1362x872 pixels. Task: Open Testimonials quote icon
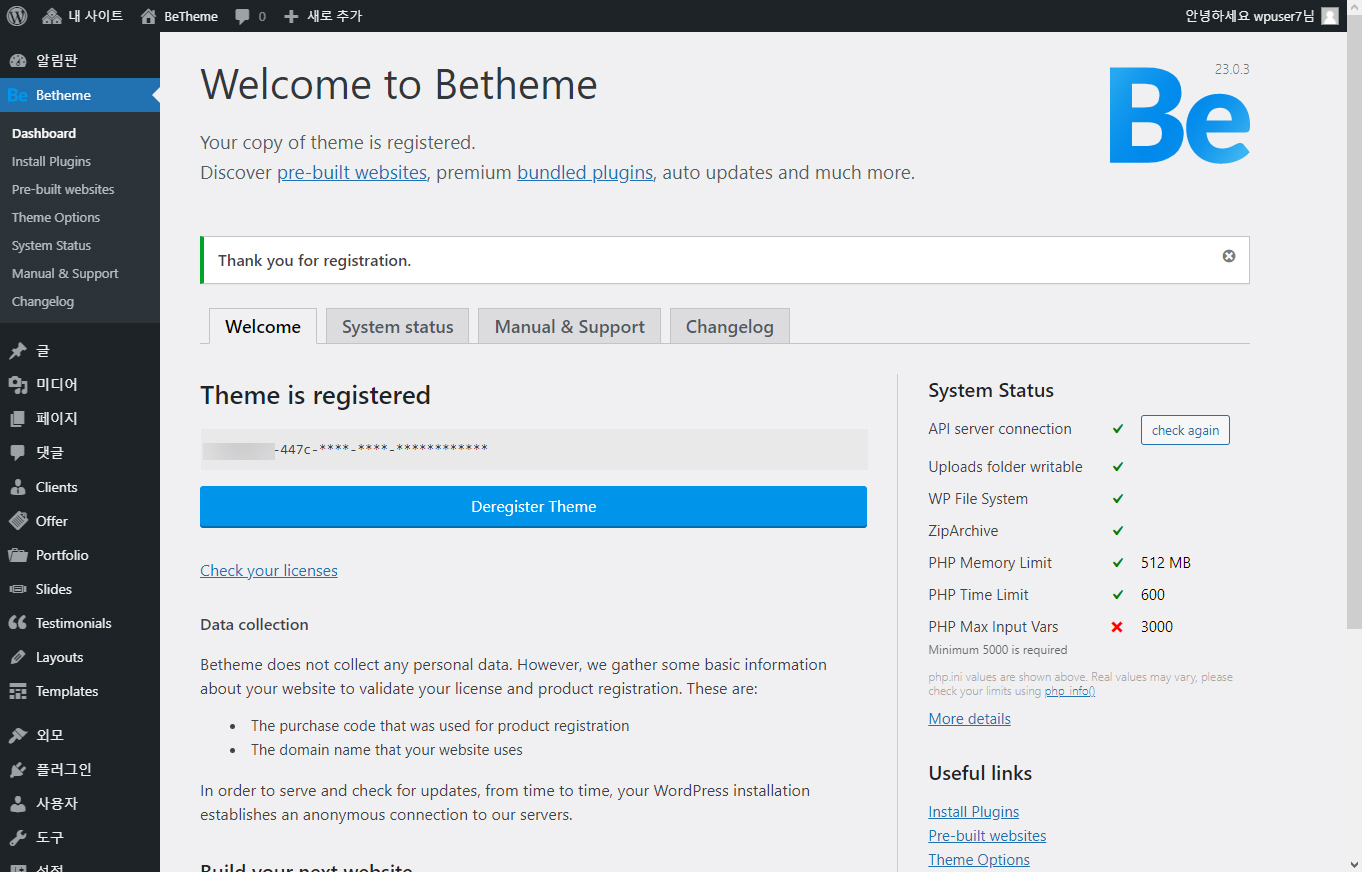point(17,623)
